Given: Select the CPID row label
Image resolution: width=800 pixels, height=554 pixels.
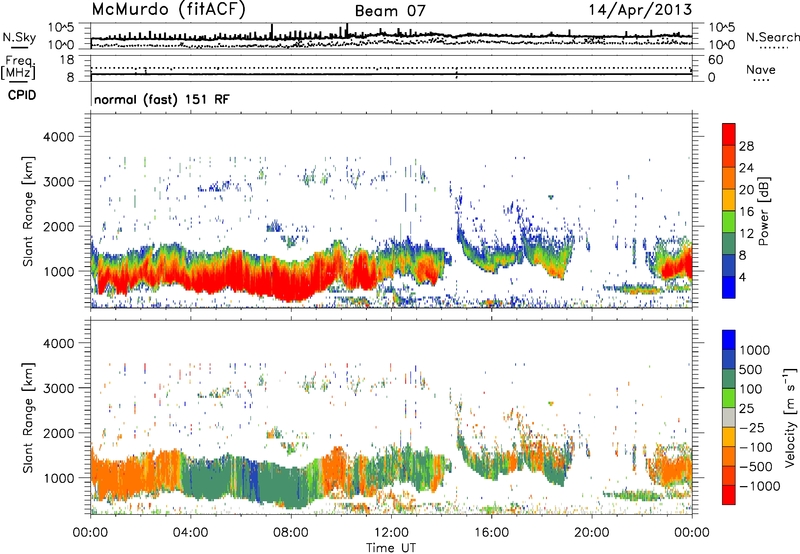Looking at the screenshot, I should (x=22, y=95).
